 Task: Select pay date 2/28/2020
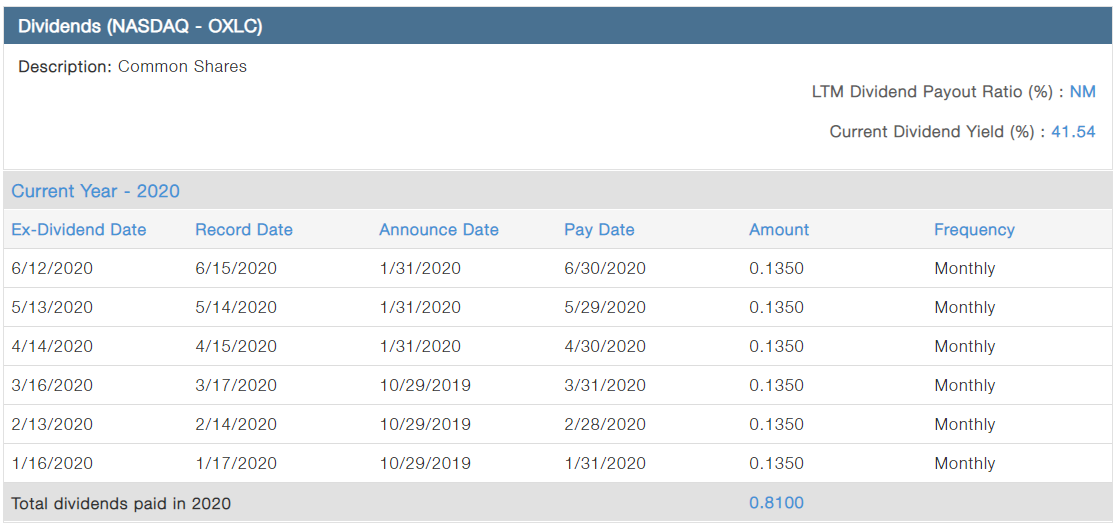tap(605, 425)
